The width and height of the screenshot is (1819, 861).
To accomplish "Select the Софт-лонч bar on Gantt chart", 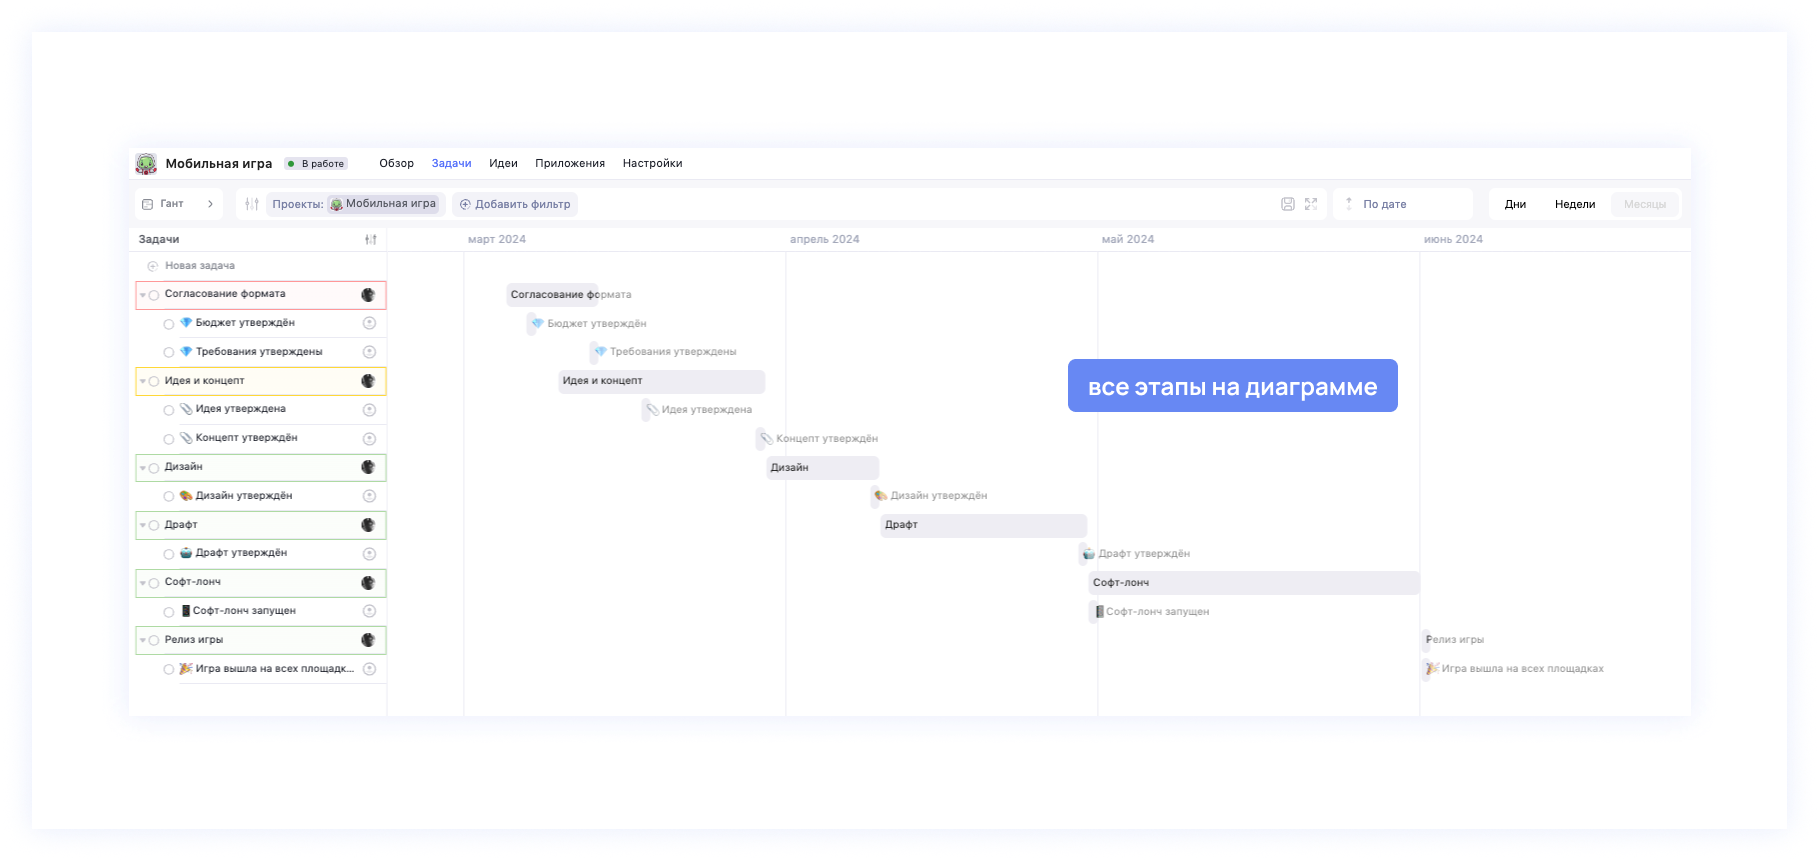I will click(x=1253, y=583).
